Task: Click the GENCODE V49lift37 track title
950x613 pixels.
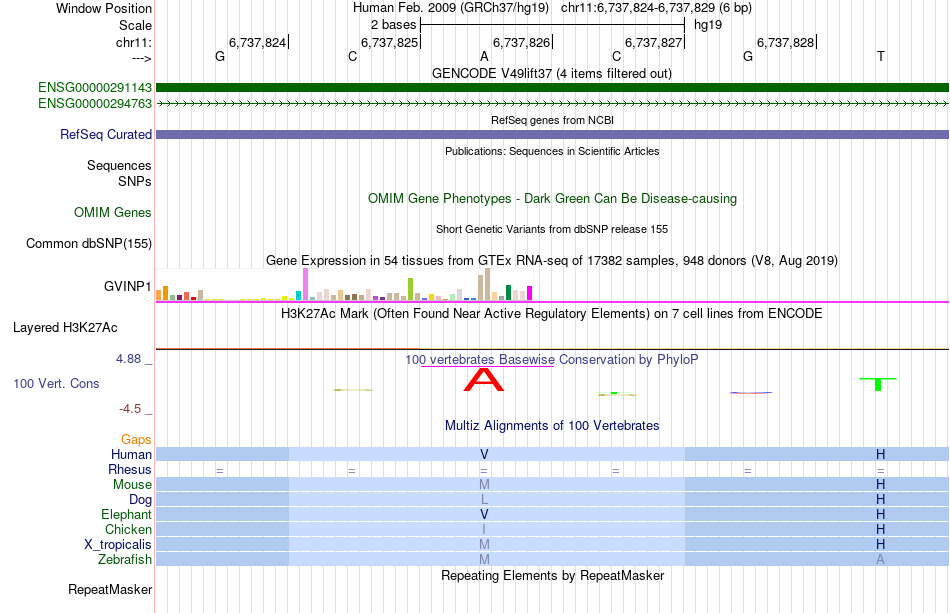Action: [552, 73]
